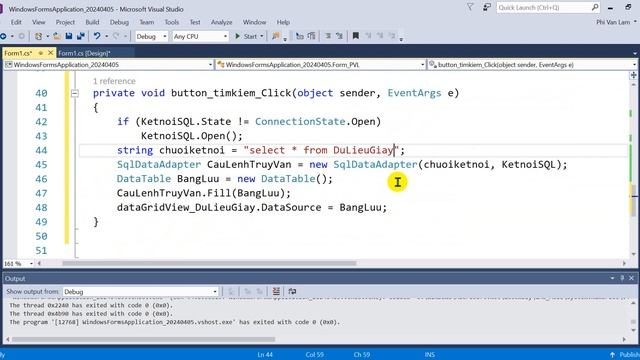This screenshot has width=640, height=360.
Task: Toggle auto-hide pin on Output panel
Action: (622, 278)
